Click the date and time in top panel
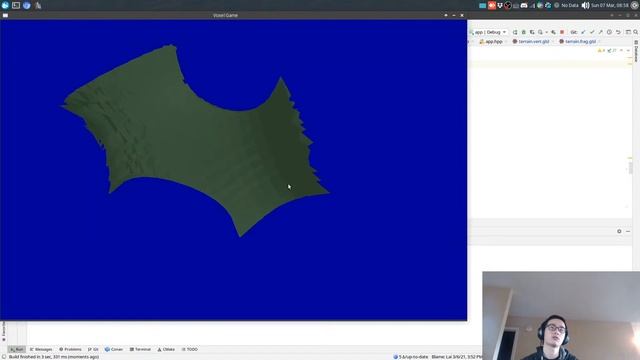The image size is (640, 360). pyautogui.click(x=610, y=5)
